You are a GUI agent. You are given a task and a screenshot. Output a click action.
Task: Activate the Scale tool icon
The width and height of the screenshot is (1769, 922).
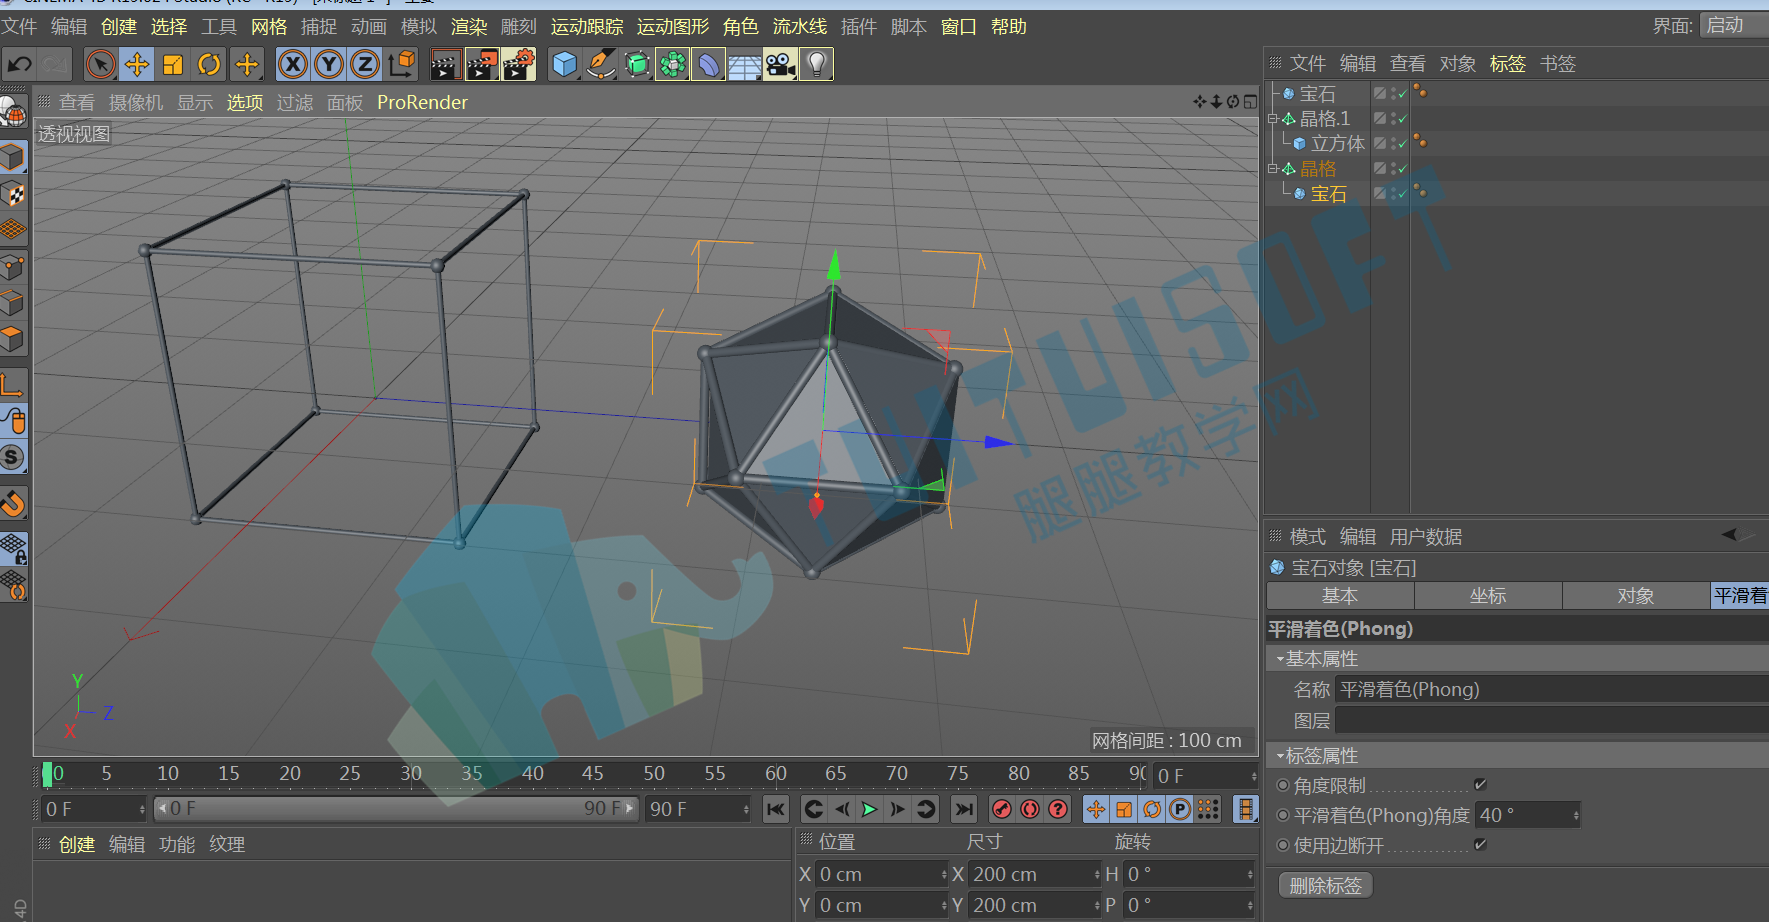173,64
